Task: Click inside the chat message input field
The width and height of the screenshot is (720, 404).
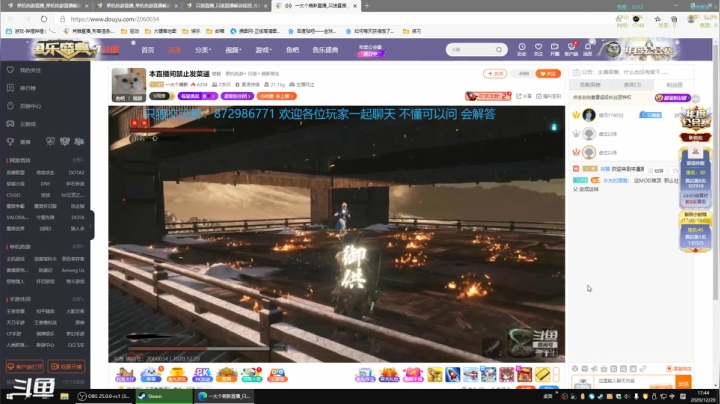Action: click(635, 382)
